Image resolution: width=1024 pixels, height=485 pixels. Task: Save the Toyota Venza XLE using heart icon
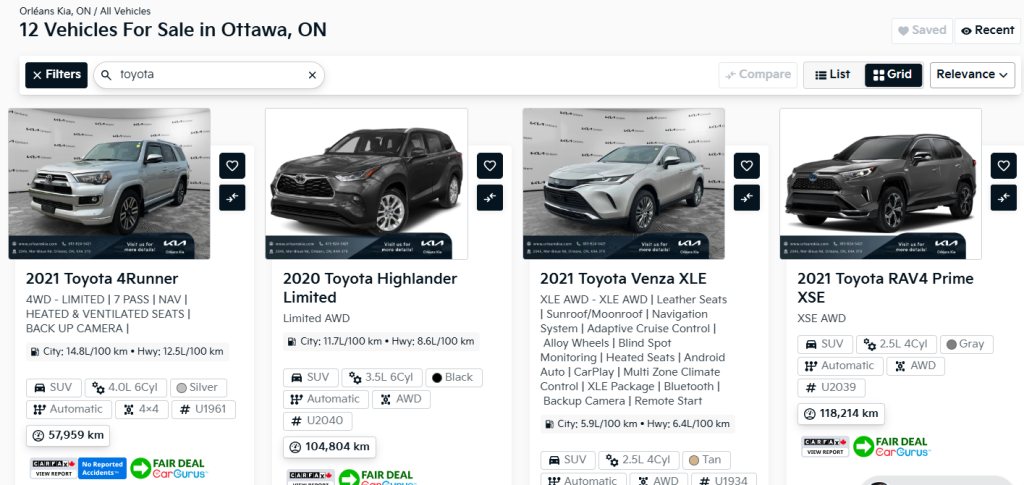click(746, 166)
